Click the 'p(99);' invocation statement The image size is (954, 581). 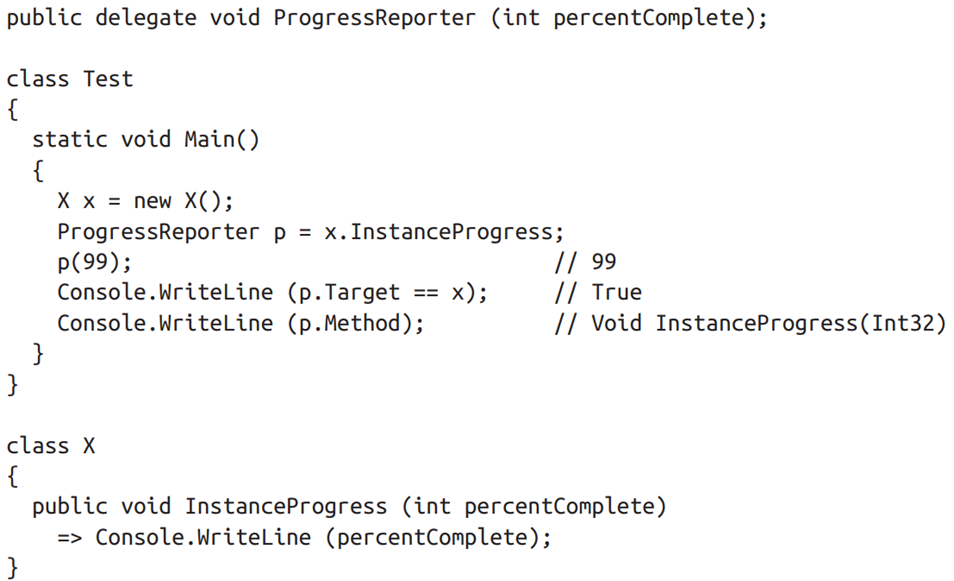tap(94, 262)
